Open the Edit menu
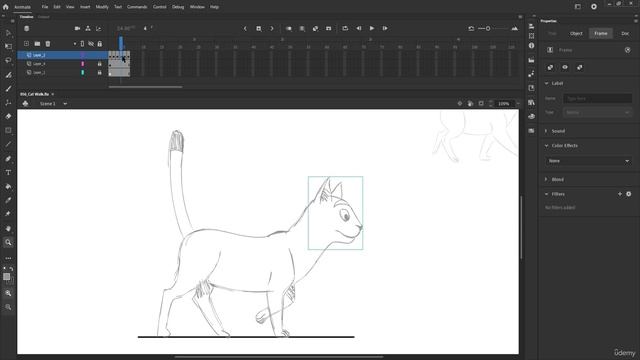This screenshot has width=640, height=360. point(57,7)
